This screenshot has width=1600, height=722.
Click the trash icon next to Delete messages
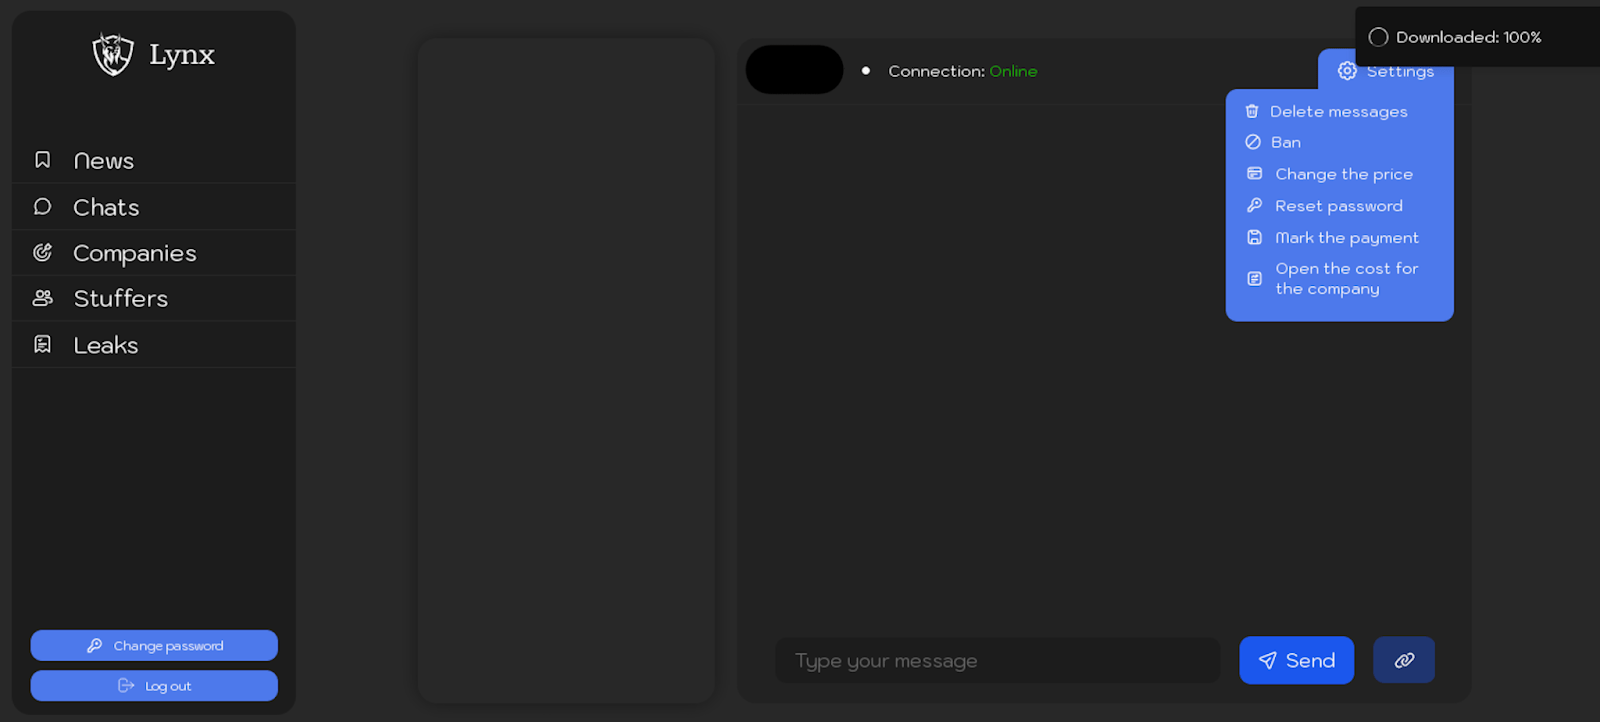click(x=1252, y=111)
